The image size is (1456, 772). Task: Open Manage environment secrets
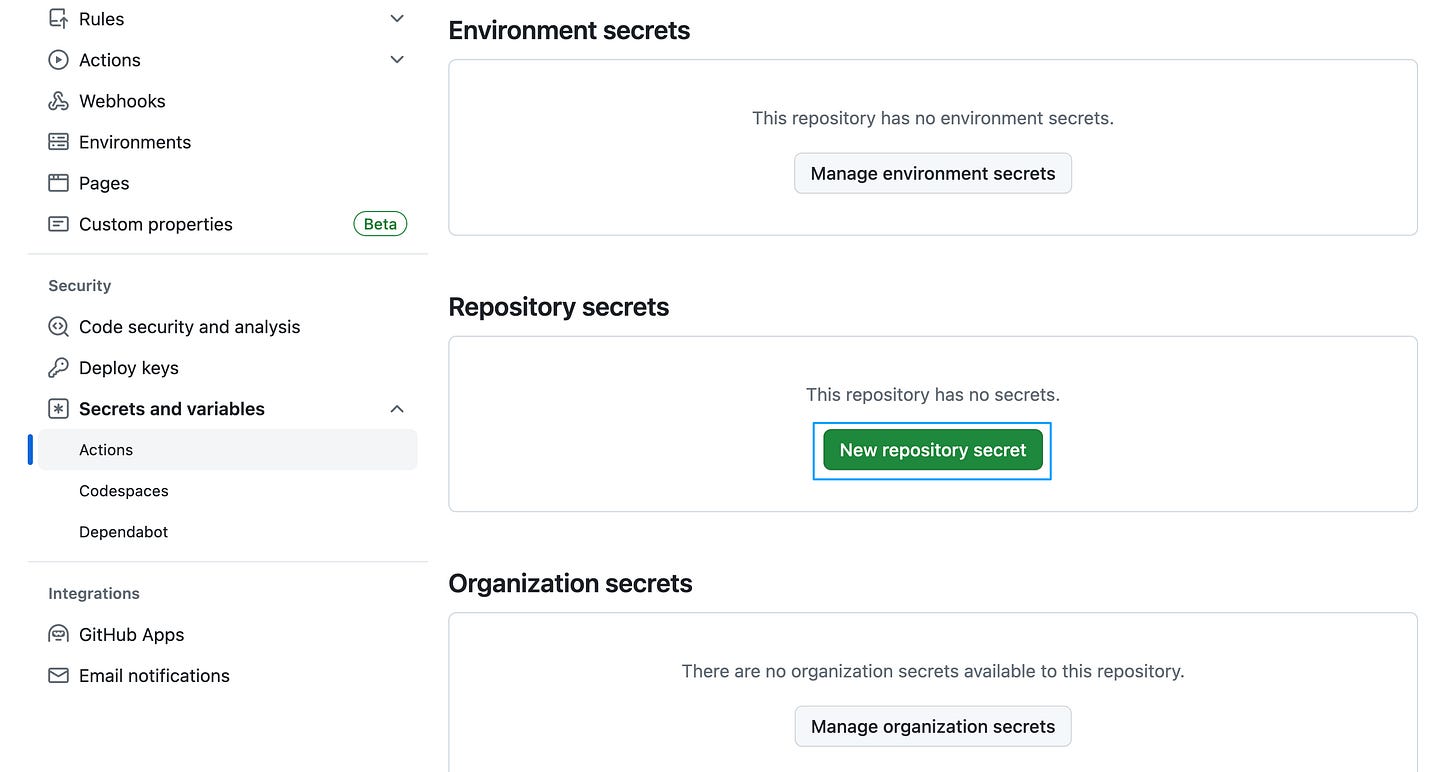pos(932,173)
